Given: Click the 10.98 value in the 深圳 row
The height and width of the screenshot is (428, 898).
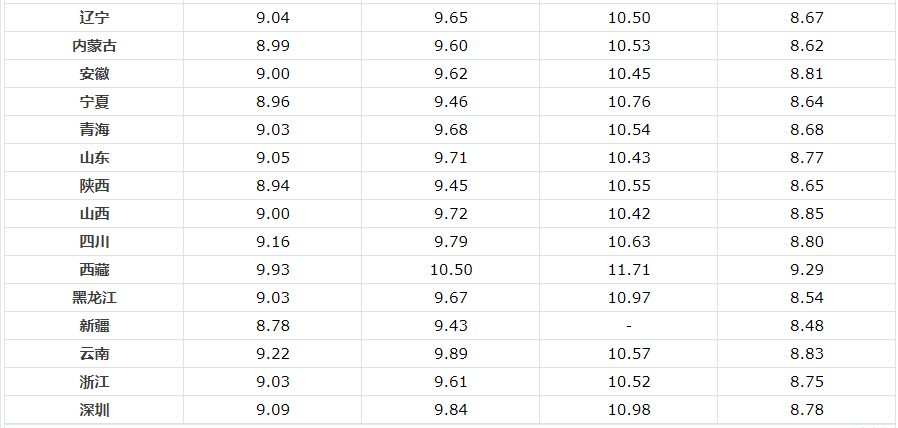Looking at the screenshot, I should click(628, 410).
